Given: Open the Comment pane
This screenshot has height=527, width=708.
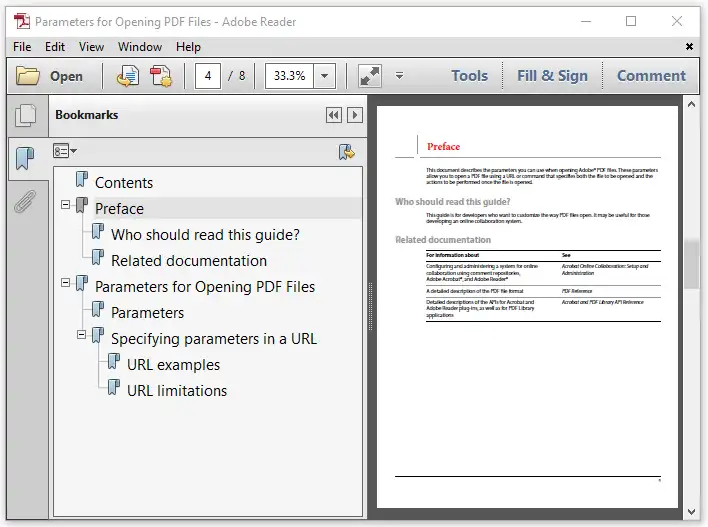Looking at the screenshot, I should (651, 76).
